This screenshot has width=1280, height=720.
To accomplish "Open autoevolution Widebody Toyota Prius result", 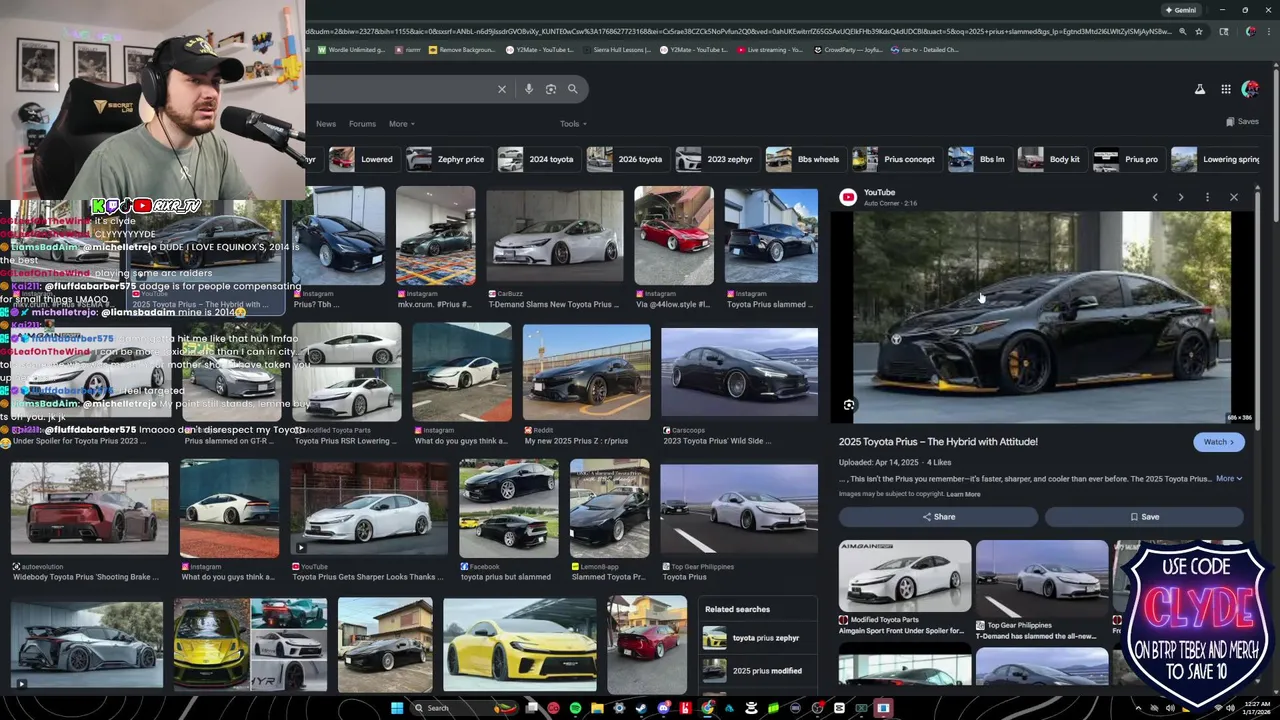I will (90, 520).
